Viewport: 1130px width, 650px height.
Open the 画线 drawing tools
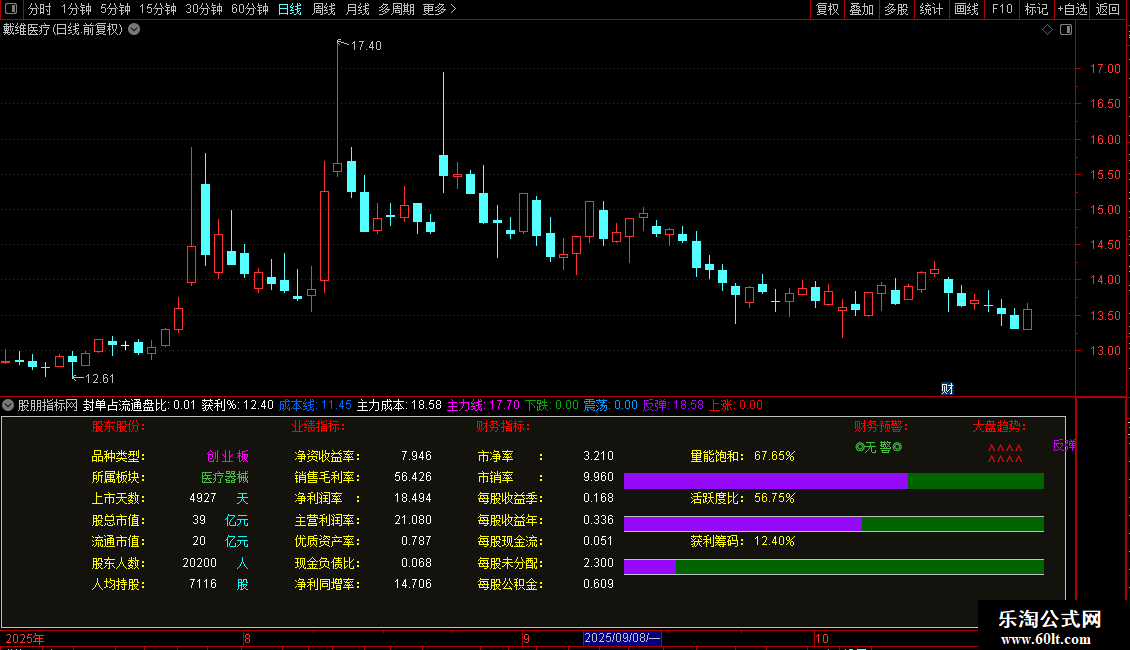967,10
